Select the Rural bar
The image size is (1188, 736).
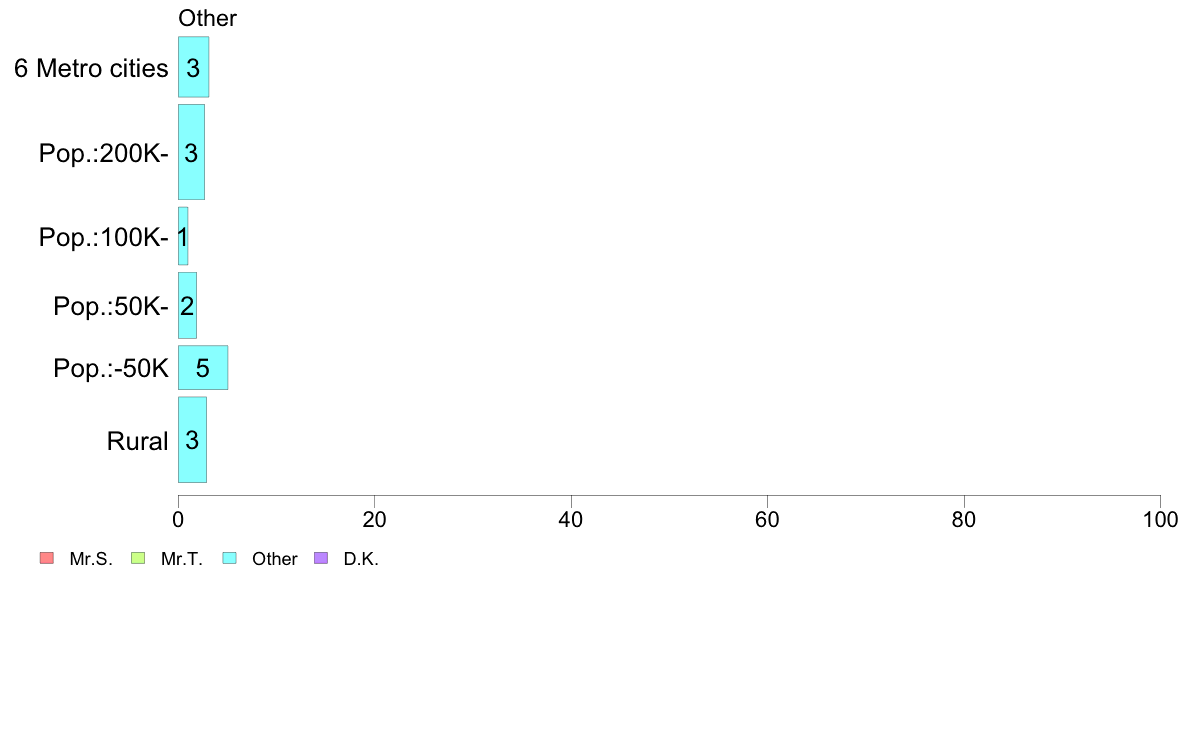point(192,440)
